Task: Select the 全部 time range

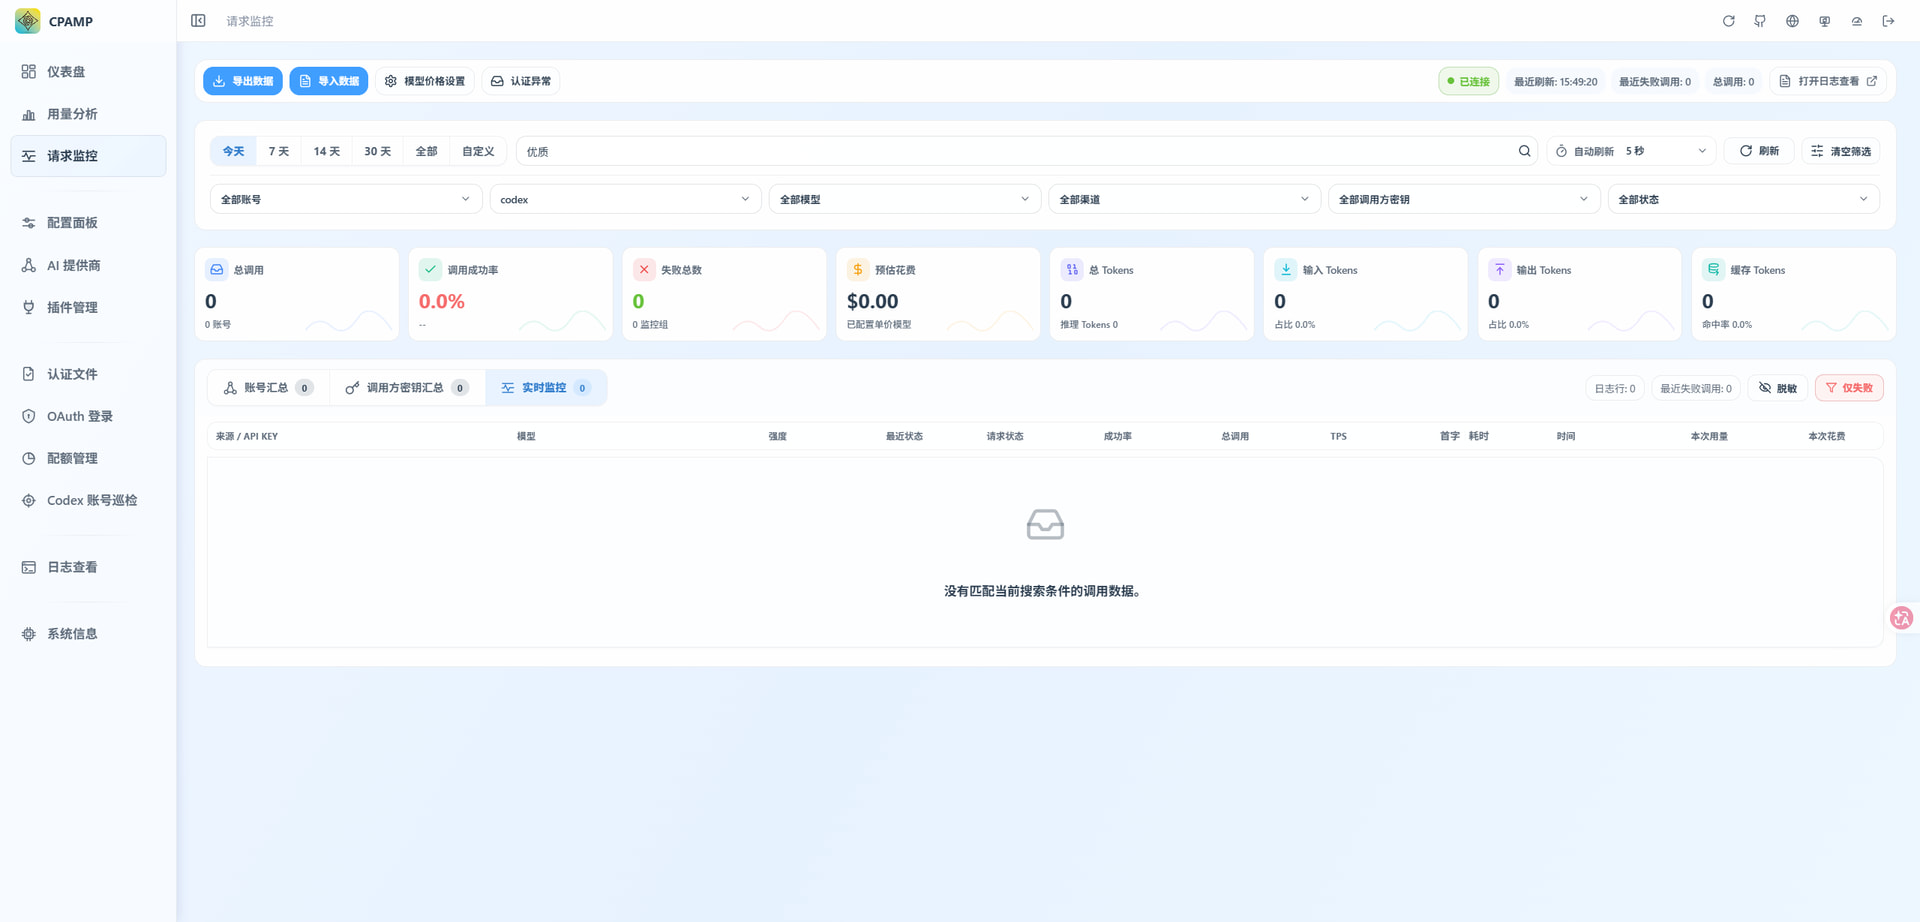Action: [426, 151]
